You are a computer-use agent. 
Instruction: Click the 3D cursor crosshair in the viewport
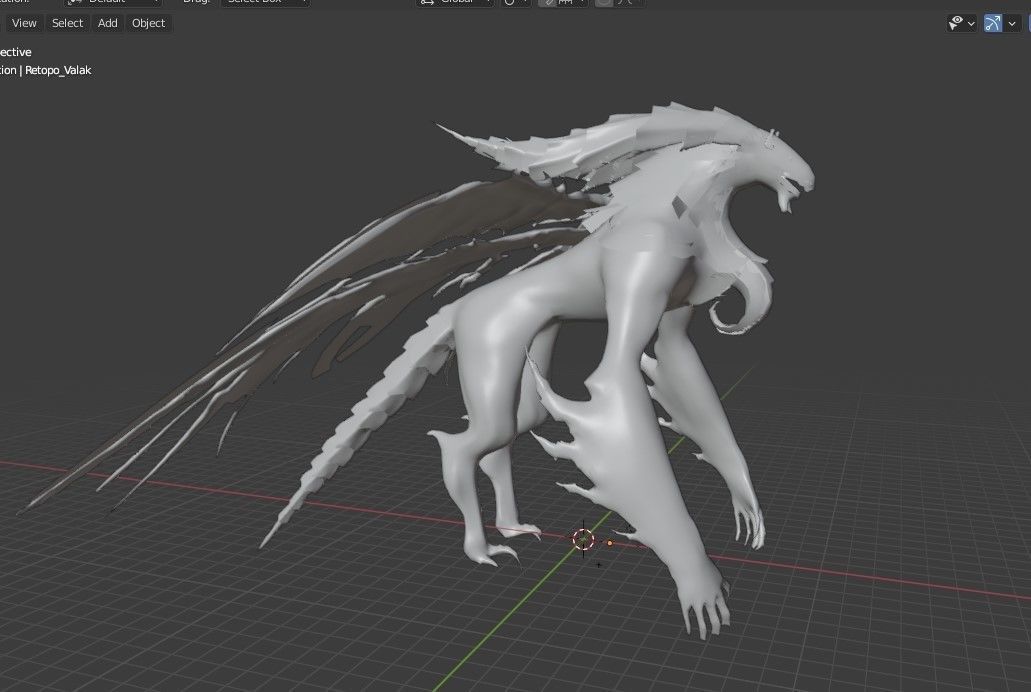pyautogui.click(x=583, y=539)
